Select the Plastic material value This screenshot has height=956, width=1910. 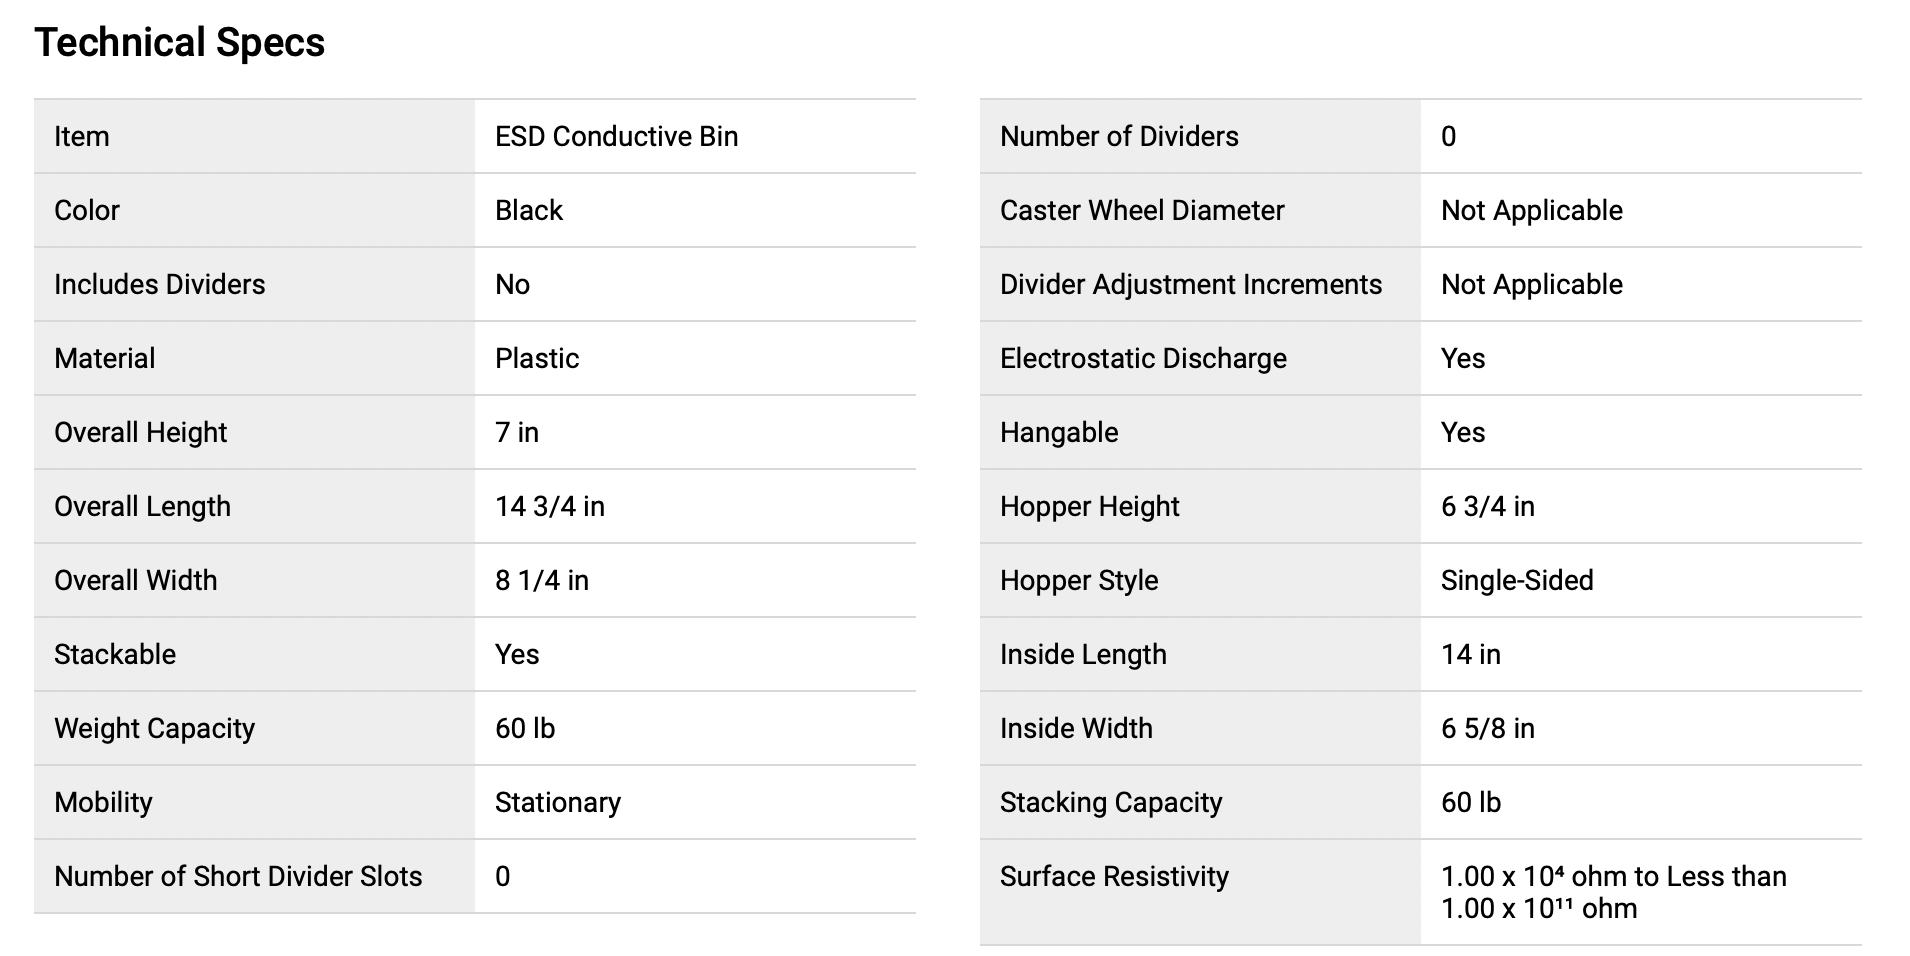(x=537, y=359)
